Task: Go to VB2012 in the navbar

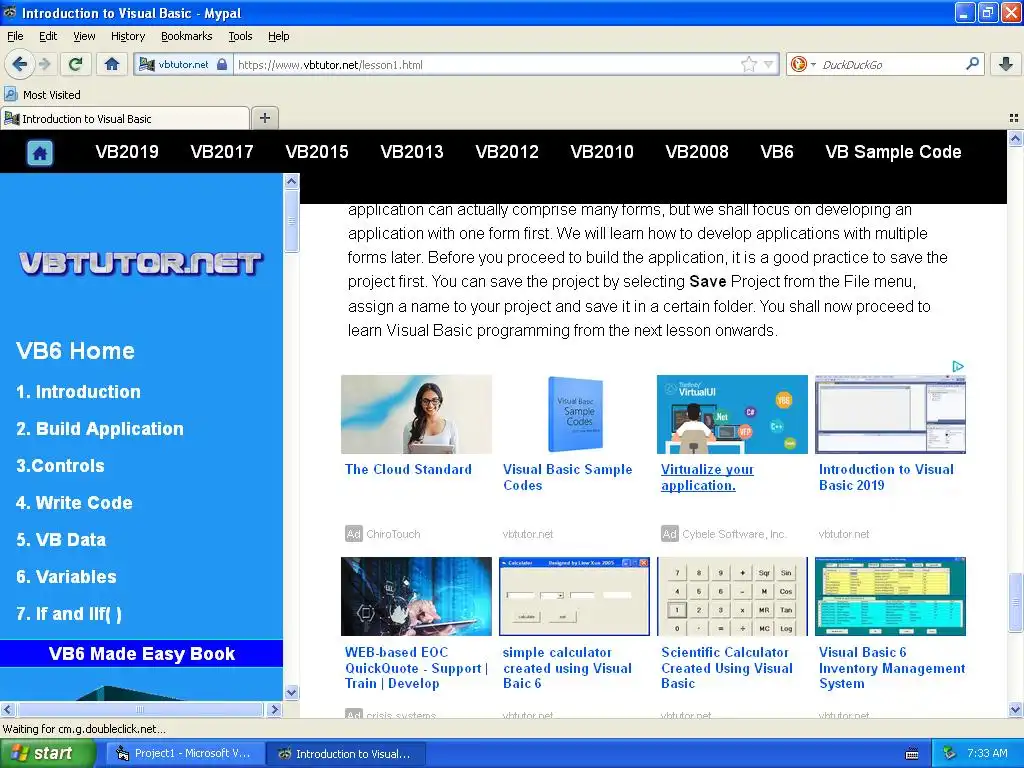Action: click(507, 152)
